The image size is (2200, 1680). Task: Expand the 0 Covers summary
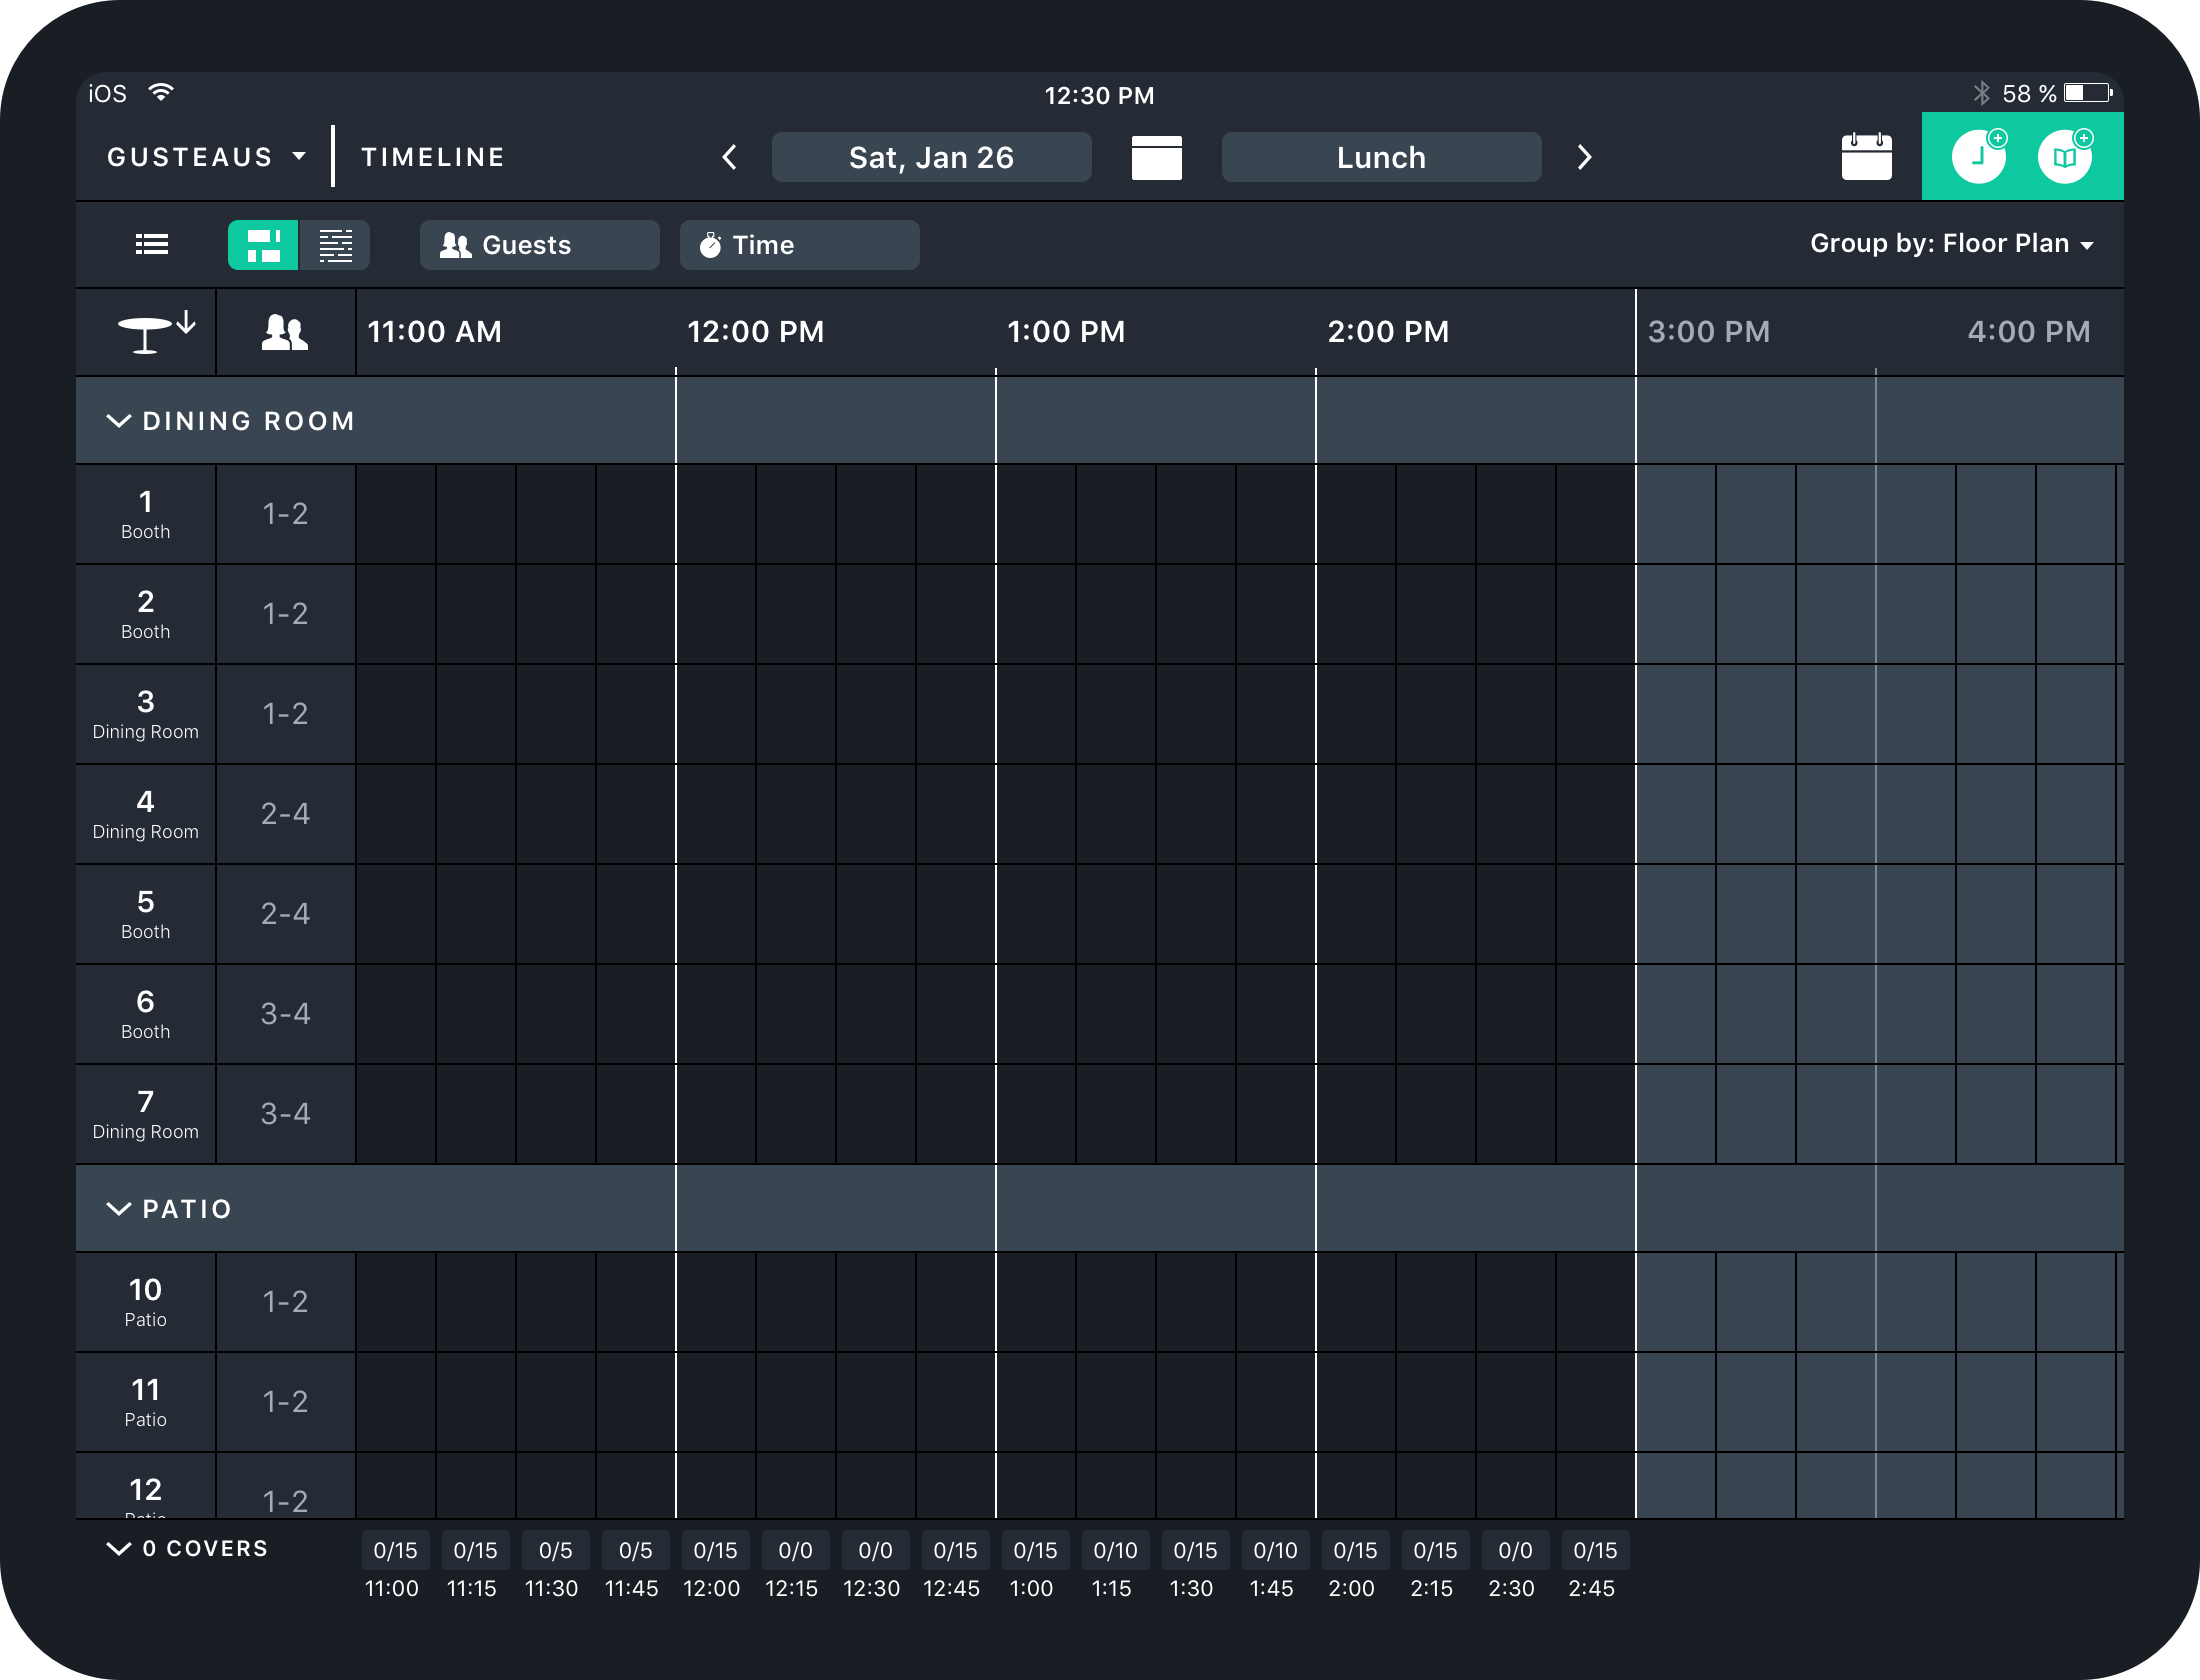119,1549
